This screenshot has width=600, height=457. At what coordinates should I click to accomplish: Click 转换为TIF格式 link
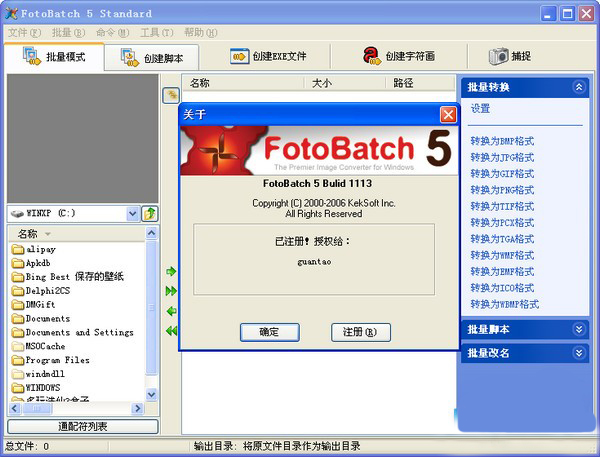(x=502, y=206)
